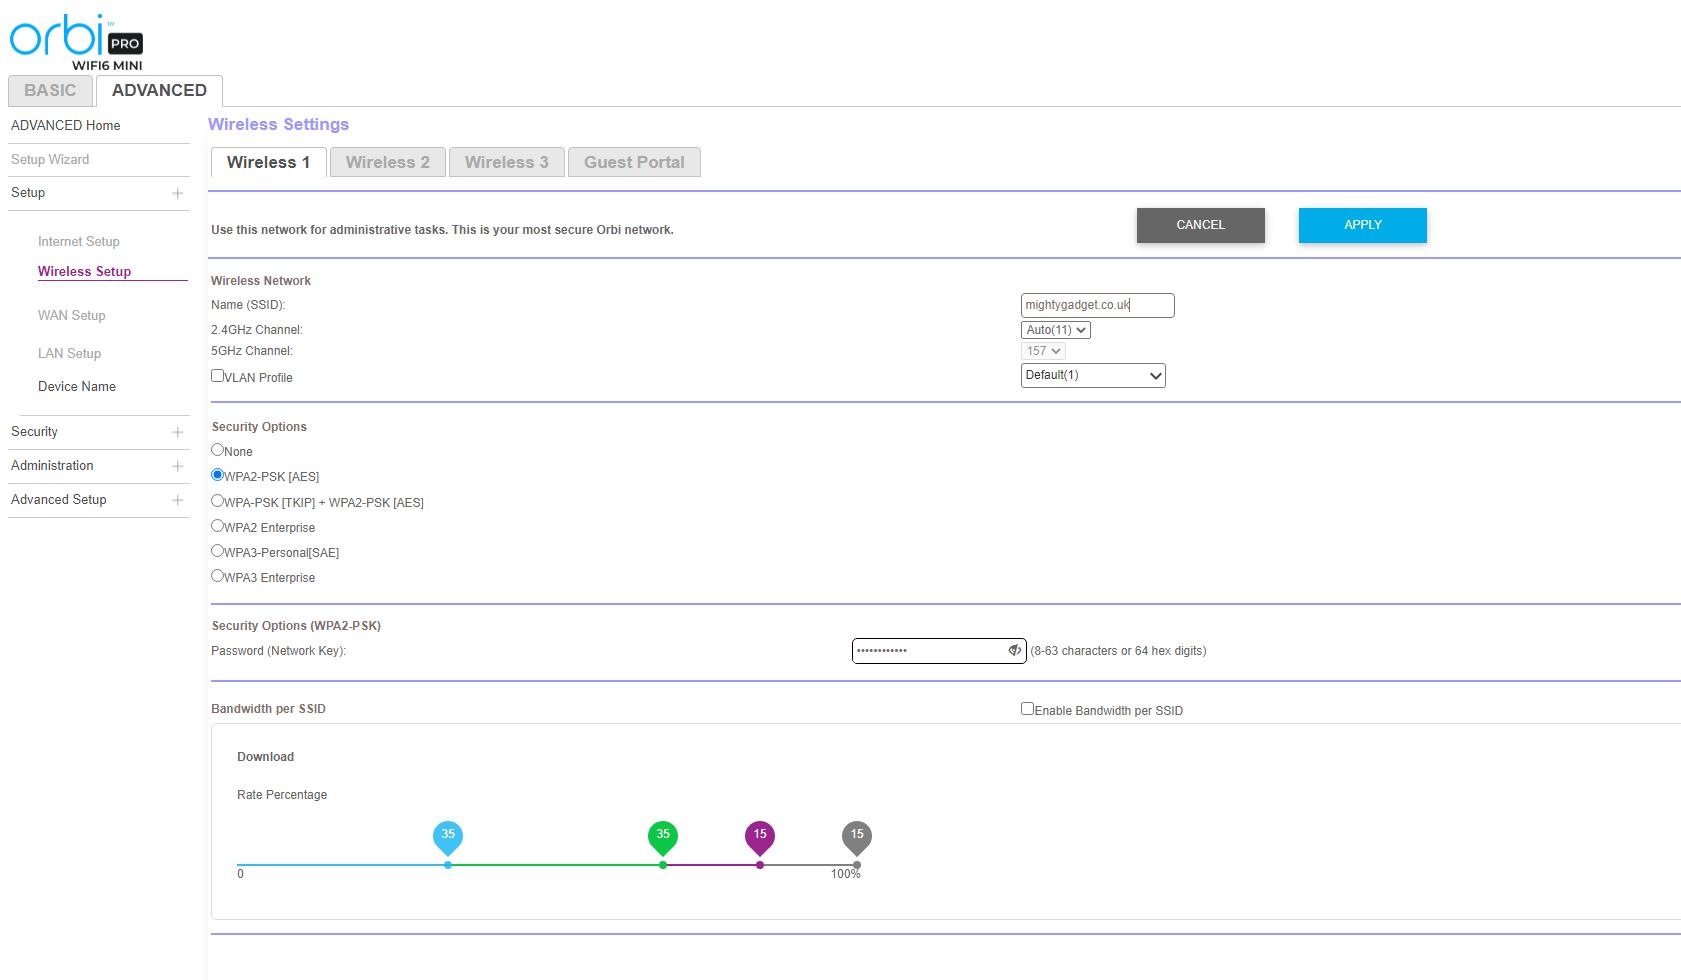Click the blue 35 rate marker
The image size is (1681, 980).
[x=448, y=836]
